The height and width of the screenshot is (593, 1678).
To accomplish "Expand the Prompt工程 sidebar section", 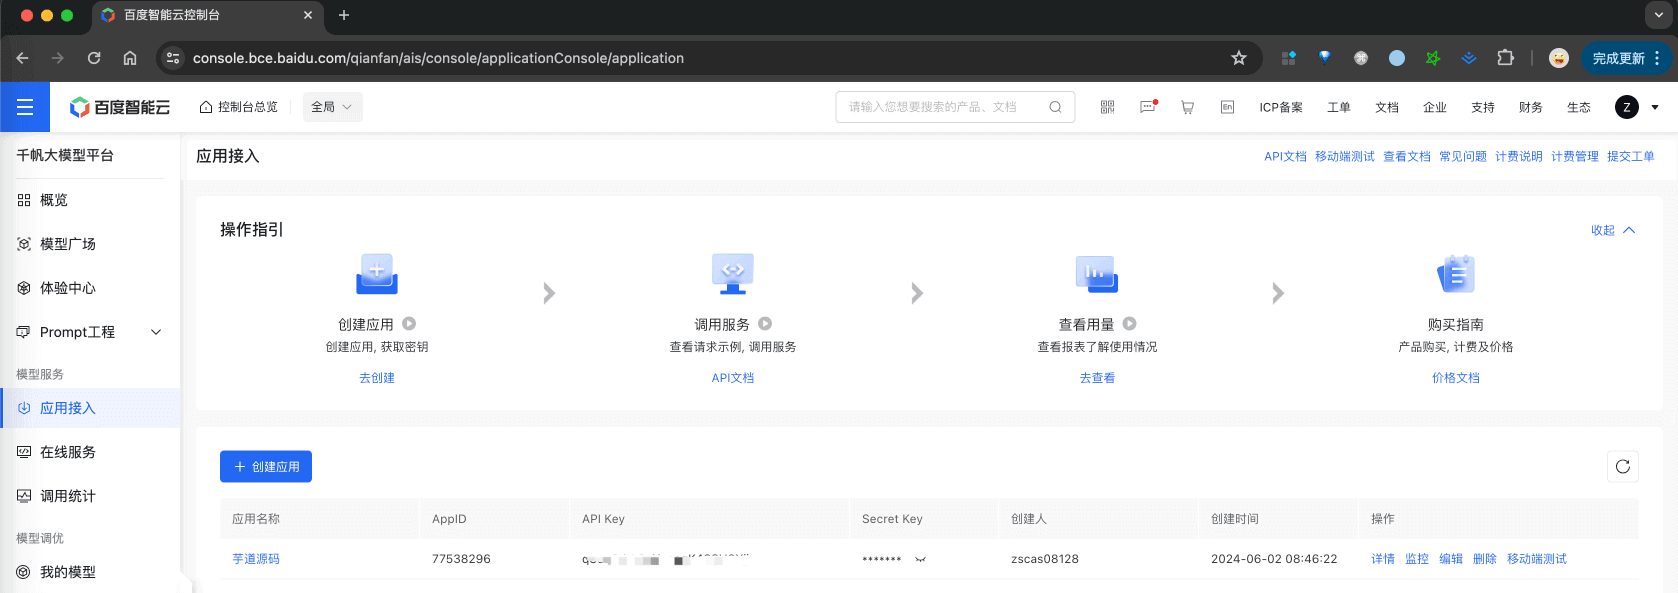I will coord(156,332).
